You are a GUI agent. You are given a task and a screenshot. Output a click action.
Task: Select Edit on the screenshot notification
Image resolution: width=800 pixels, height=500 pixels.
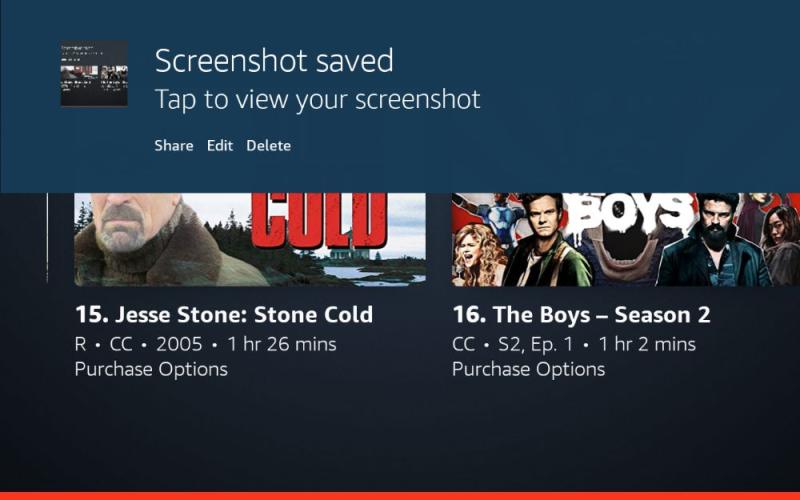point(220,145)
